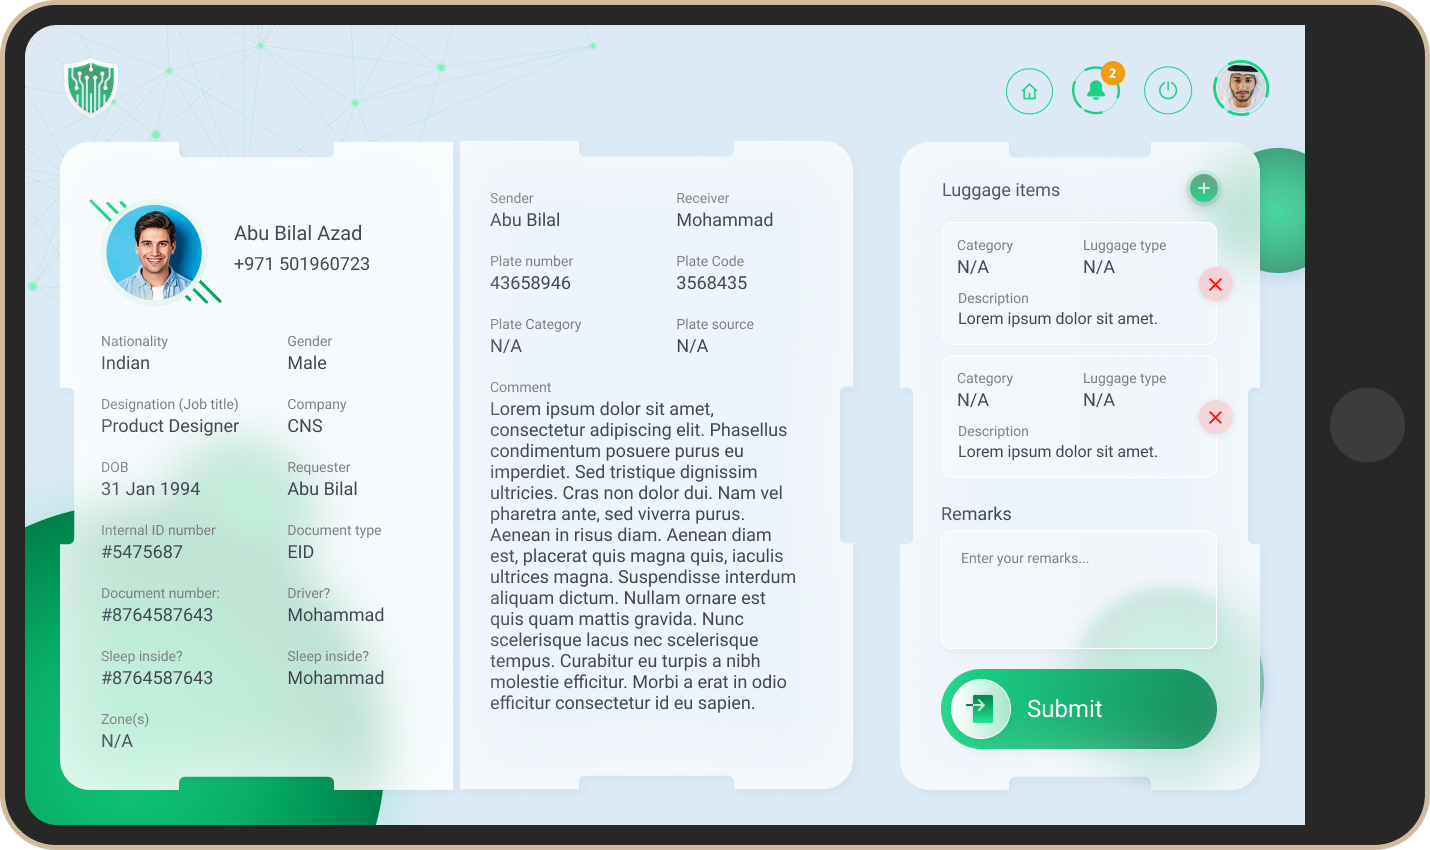Select the Luggage items heading
Screen dimensions: 1430x850
tap(1000, 189)
